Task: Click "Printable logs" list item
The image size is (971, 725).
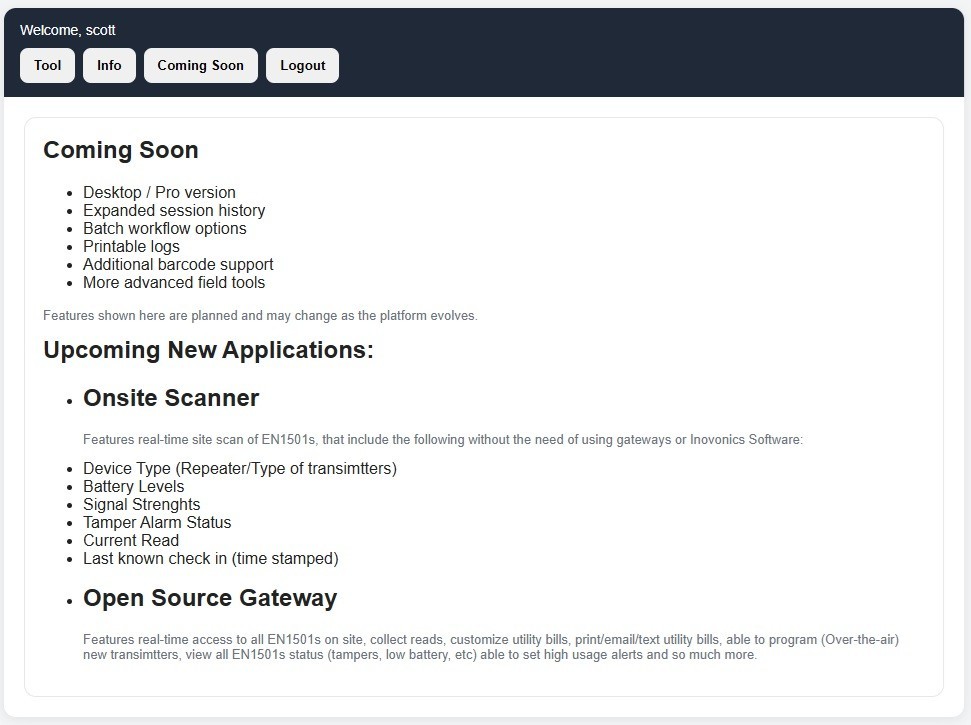Action: pyautogui.click(x=131, y=246)
